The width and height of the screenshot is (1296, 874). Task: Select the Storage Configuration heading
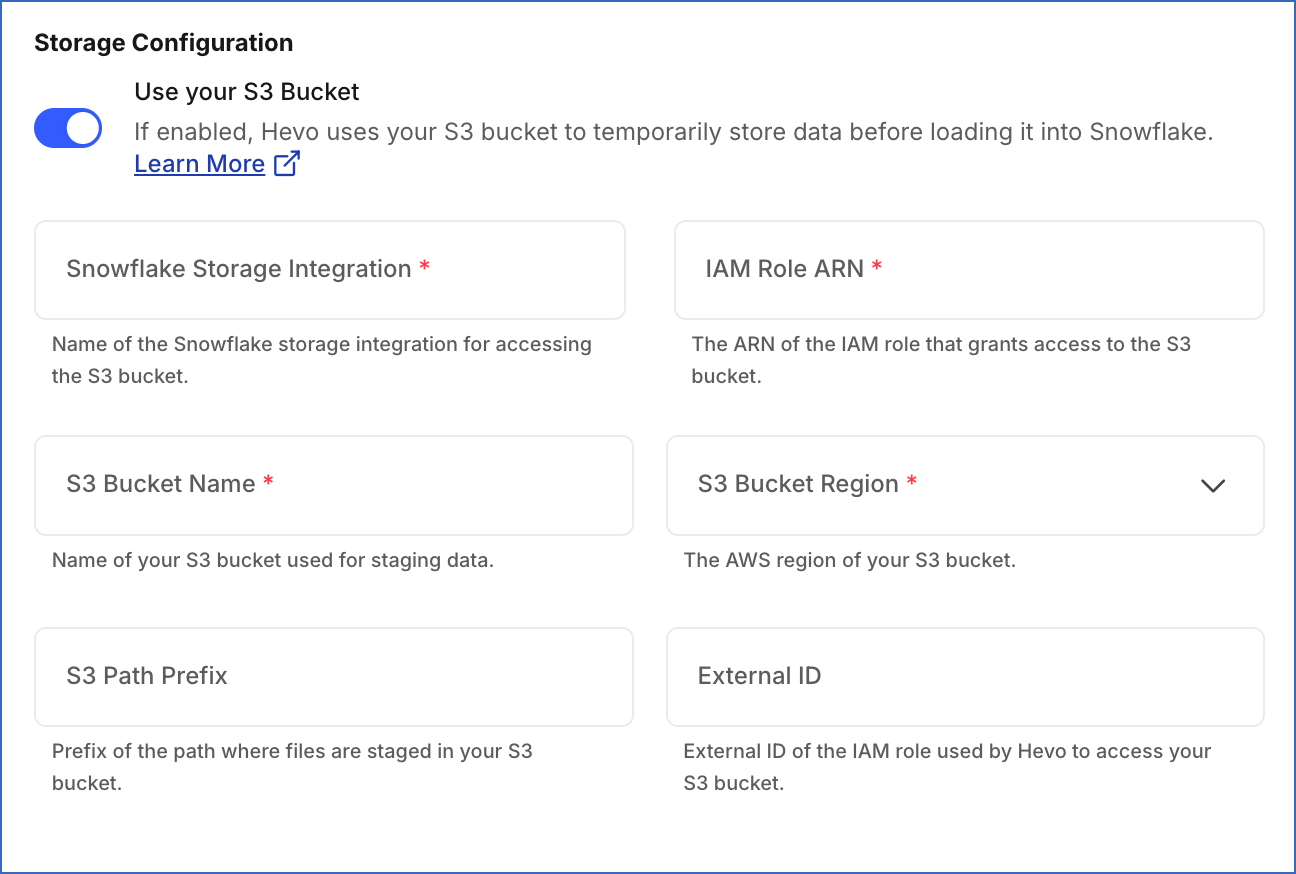pyautogui.click(x=163, y=42)
